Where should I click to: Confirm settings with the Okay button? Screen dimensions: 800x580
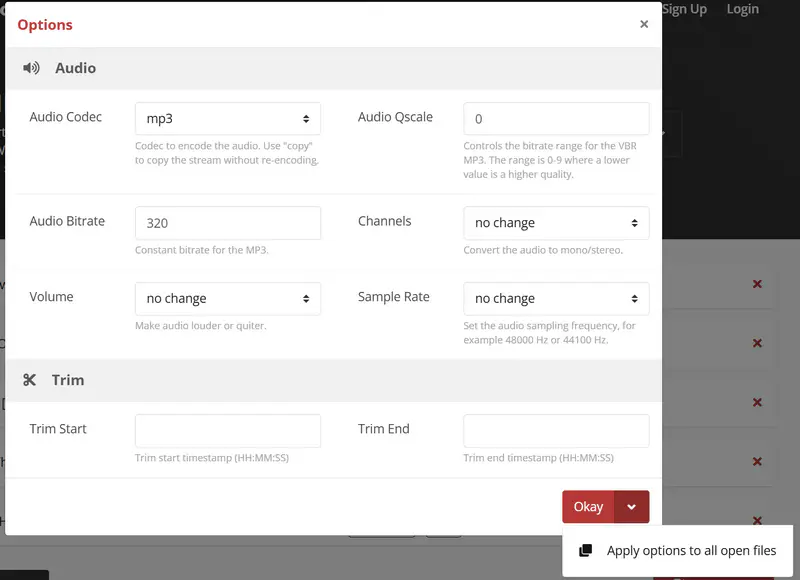click(x=587, y=507)
